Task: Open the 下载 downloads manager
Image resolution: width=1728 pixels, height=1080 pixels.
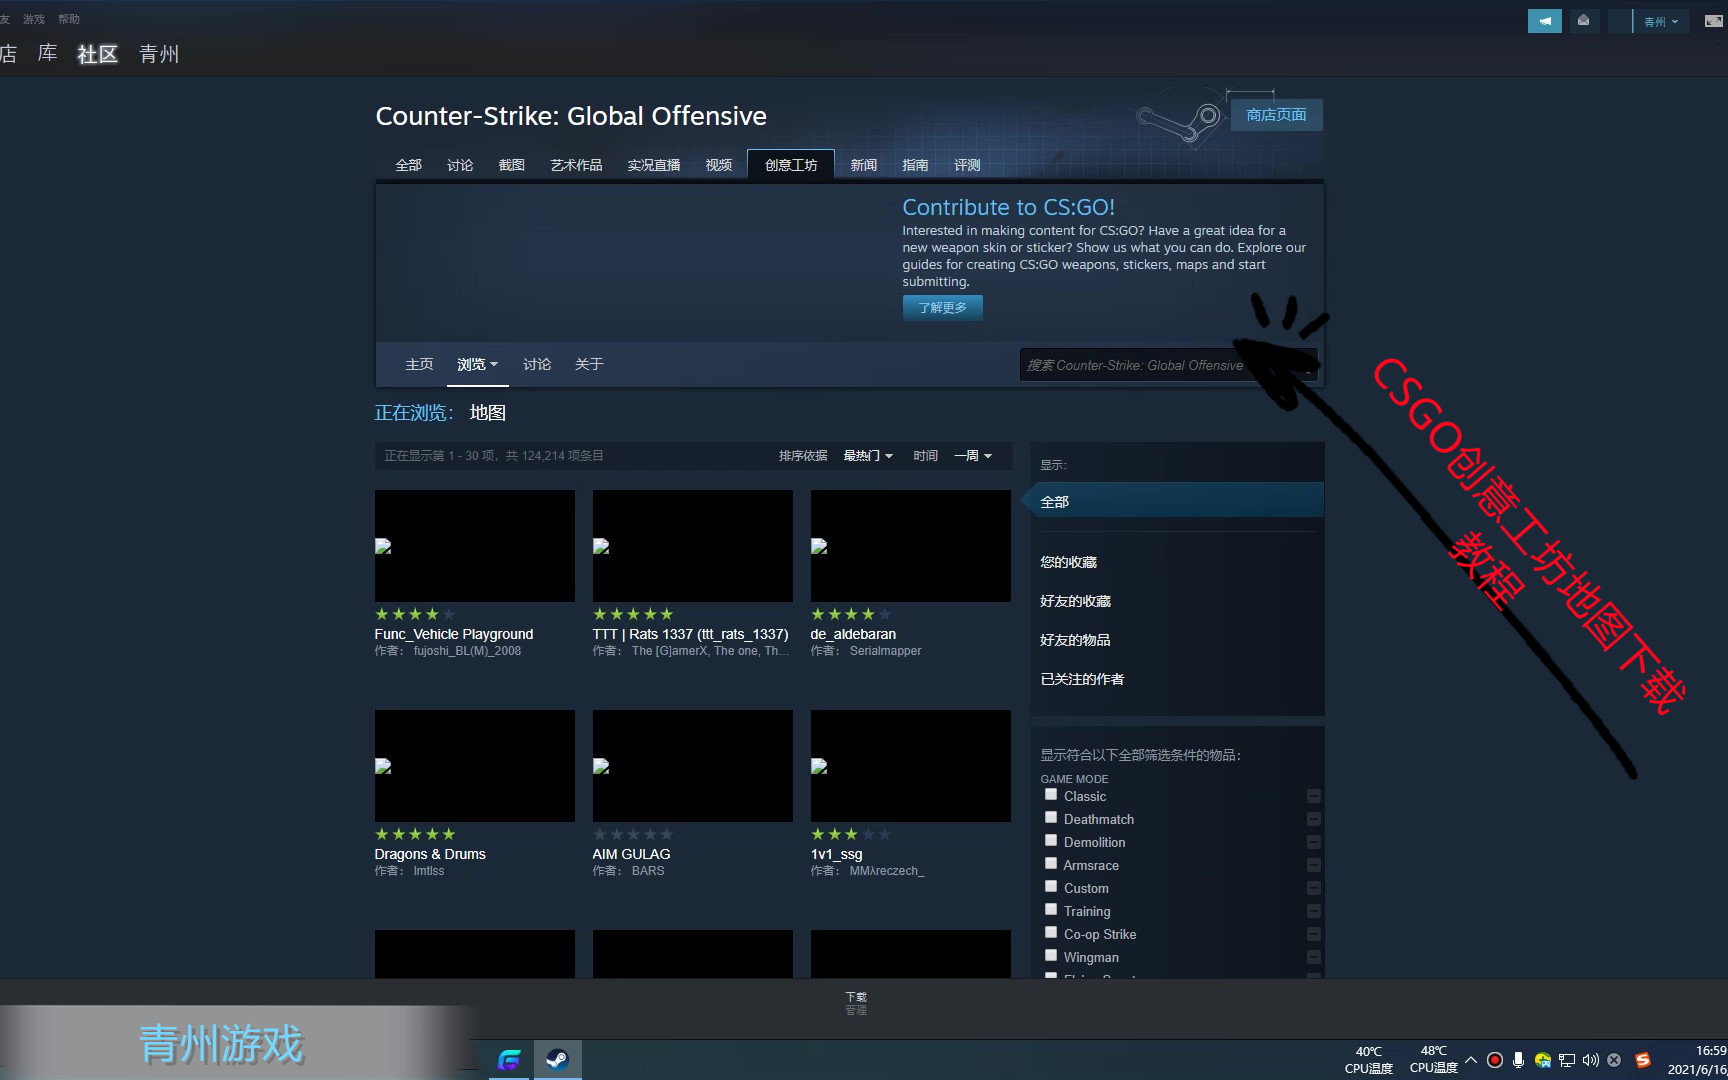Action: [x=856, y=1003]
